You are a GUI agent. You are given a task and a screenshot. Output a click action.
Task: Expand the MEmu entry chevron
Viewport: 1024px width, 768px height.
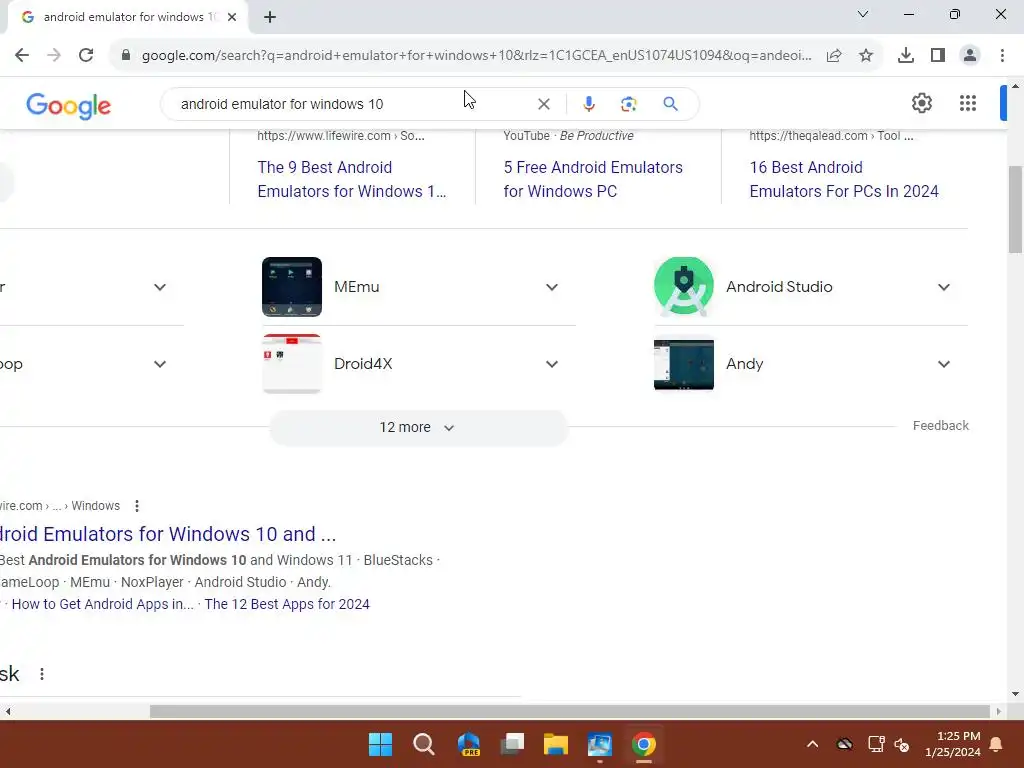click(552, 287)
